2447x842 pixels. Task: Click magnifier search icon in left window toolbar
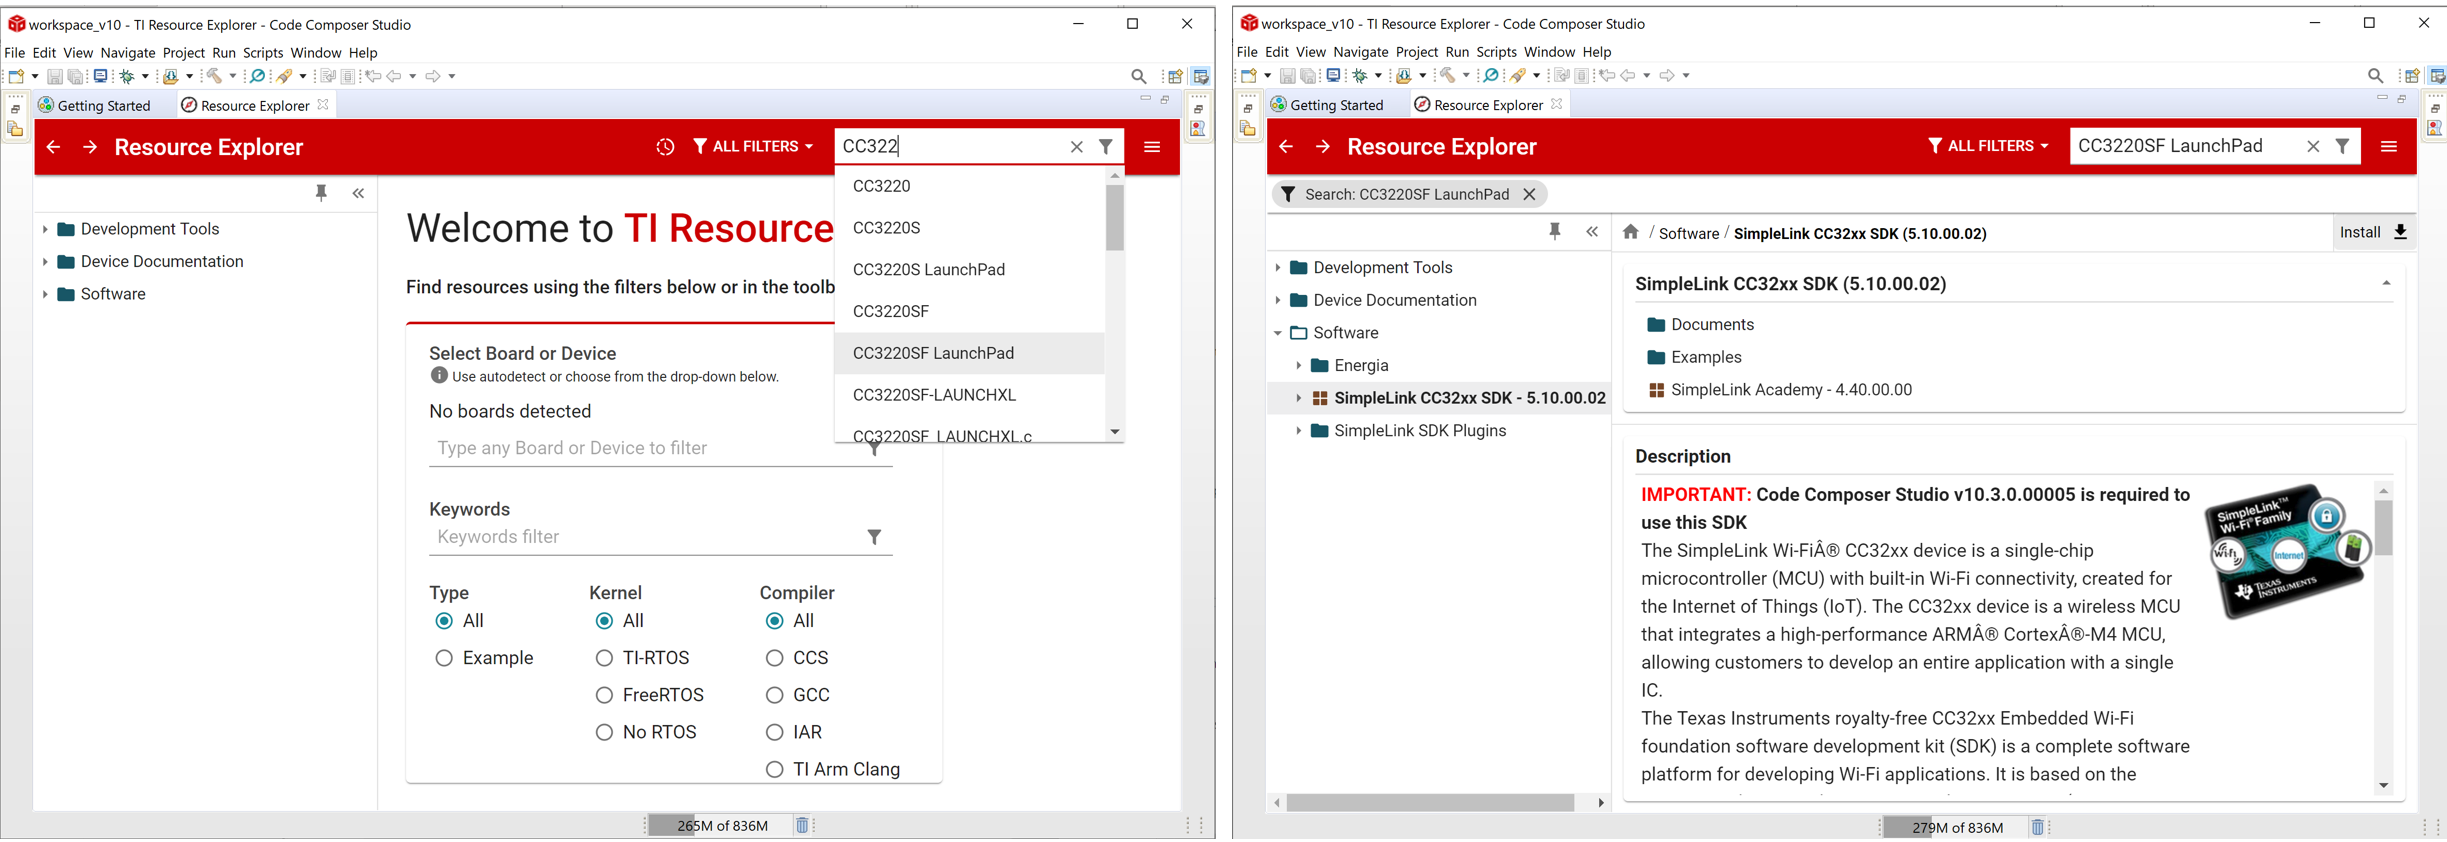tap(1138, 76)
